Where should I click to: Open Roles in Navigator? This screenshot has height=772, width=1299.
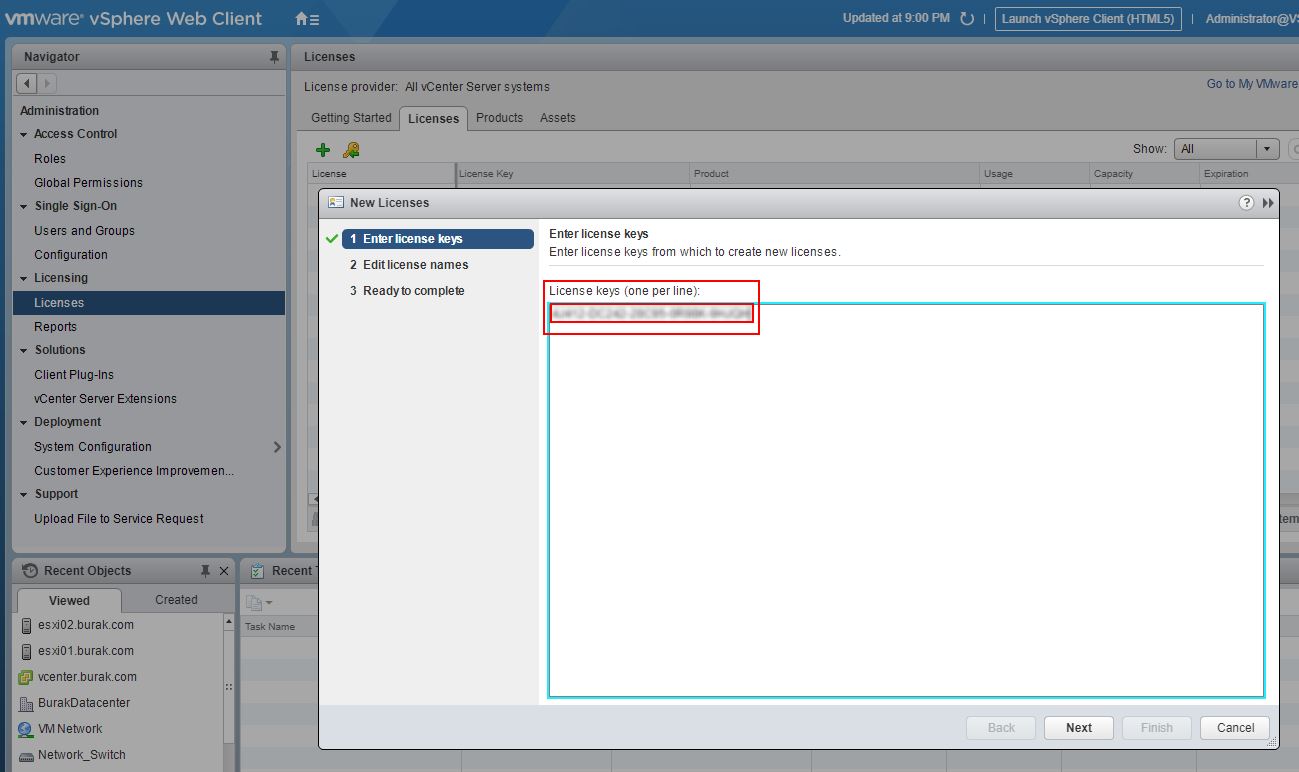click(50, 159)
